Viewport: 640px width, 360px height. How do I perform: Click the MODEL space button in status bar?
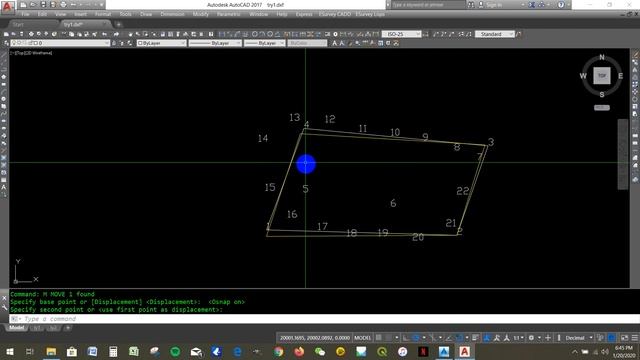(x=362, y=338)
